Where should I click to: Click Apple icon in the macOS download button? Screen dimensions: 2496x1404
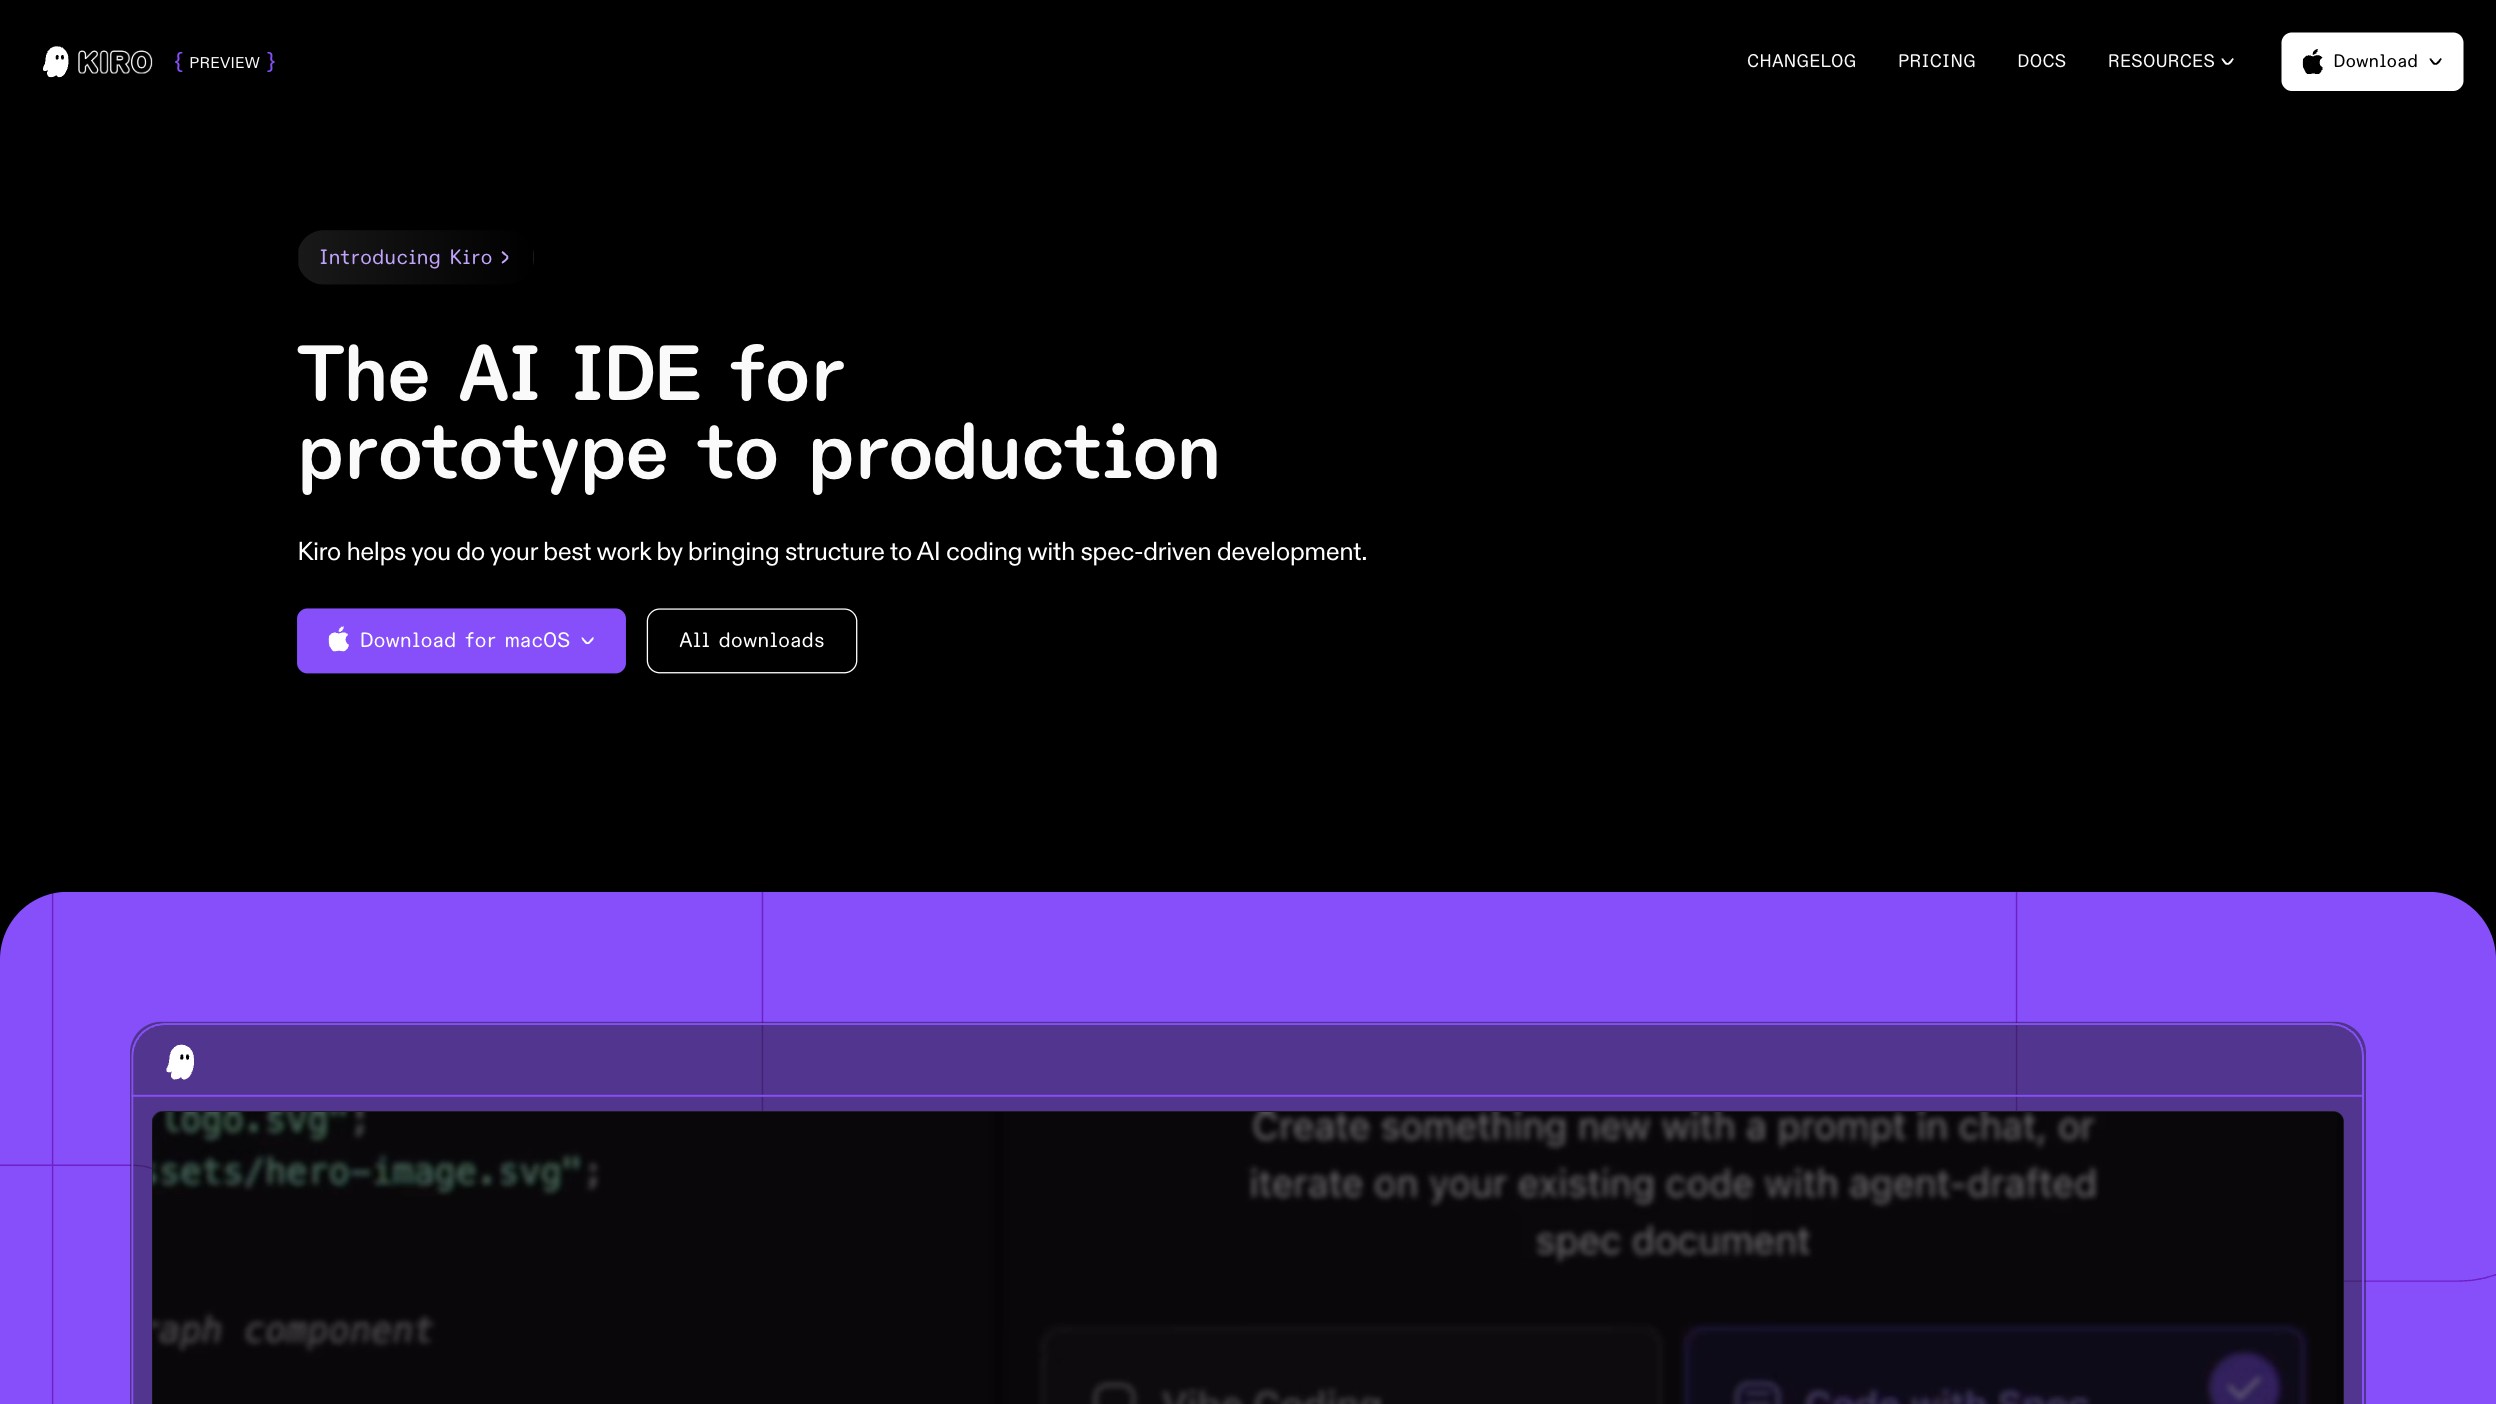pos(339,640)
